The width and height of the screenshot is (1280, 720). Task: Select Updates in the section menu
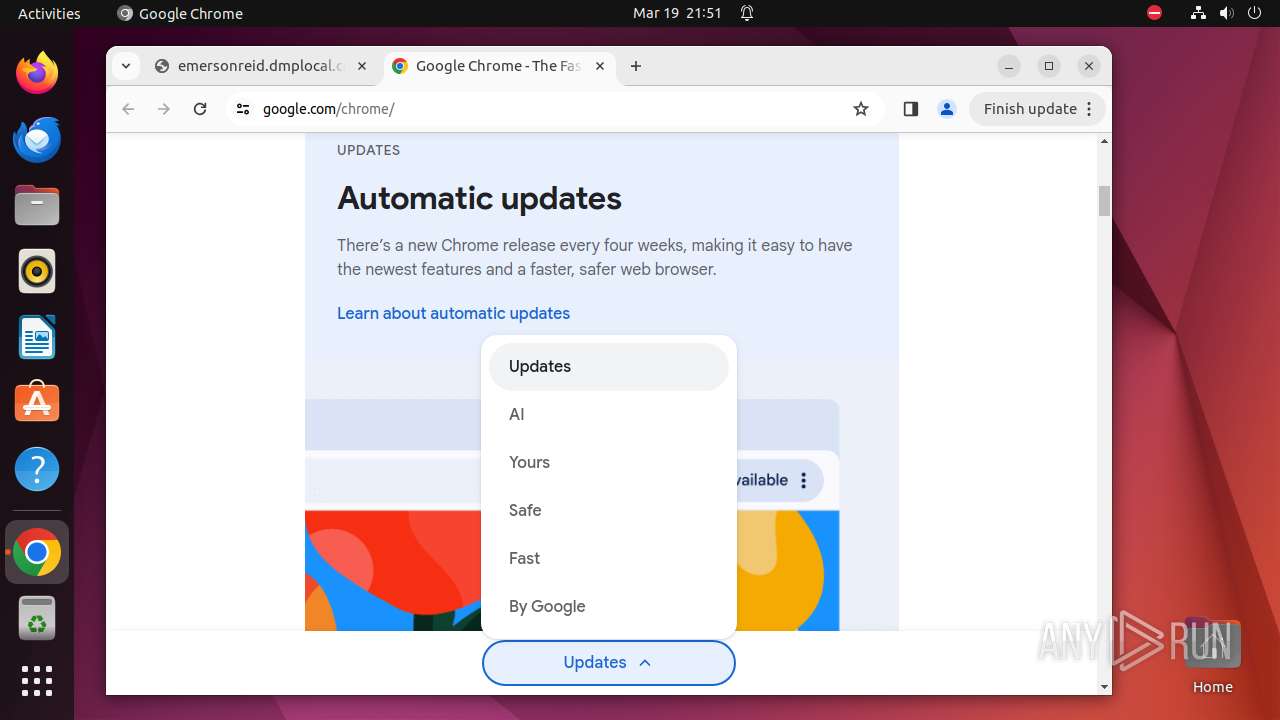pos(609,367)
